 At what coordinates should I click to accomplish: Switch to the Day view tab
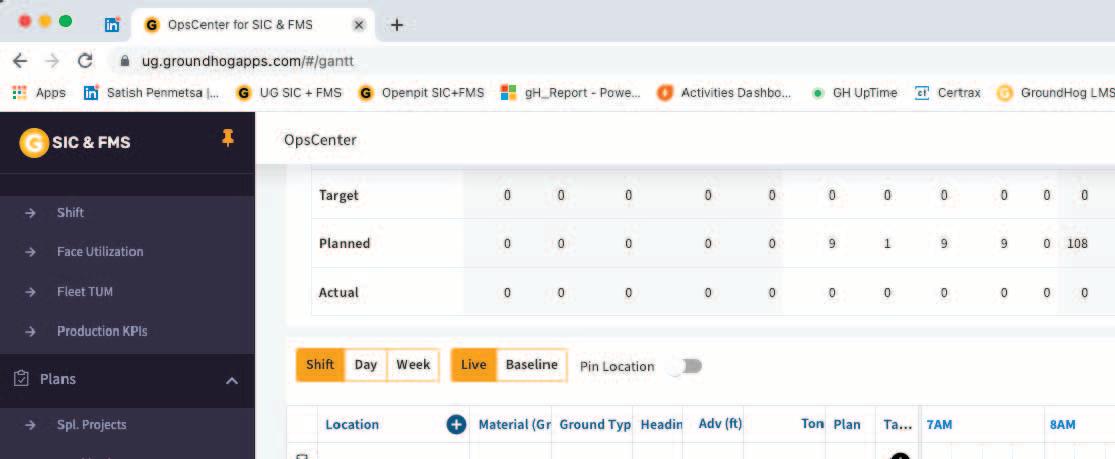tap(366, 364)
